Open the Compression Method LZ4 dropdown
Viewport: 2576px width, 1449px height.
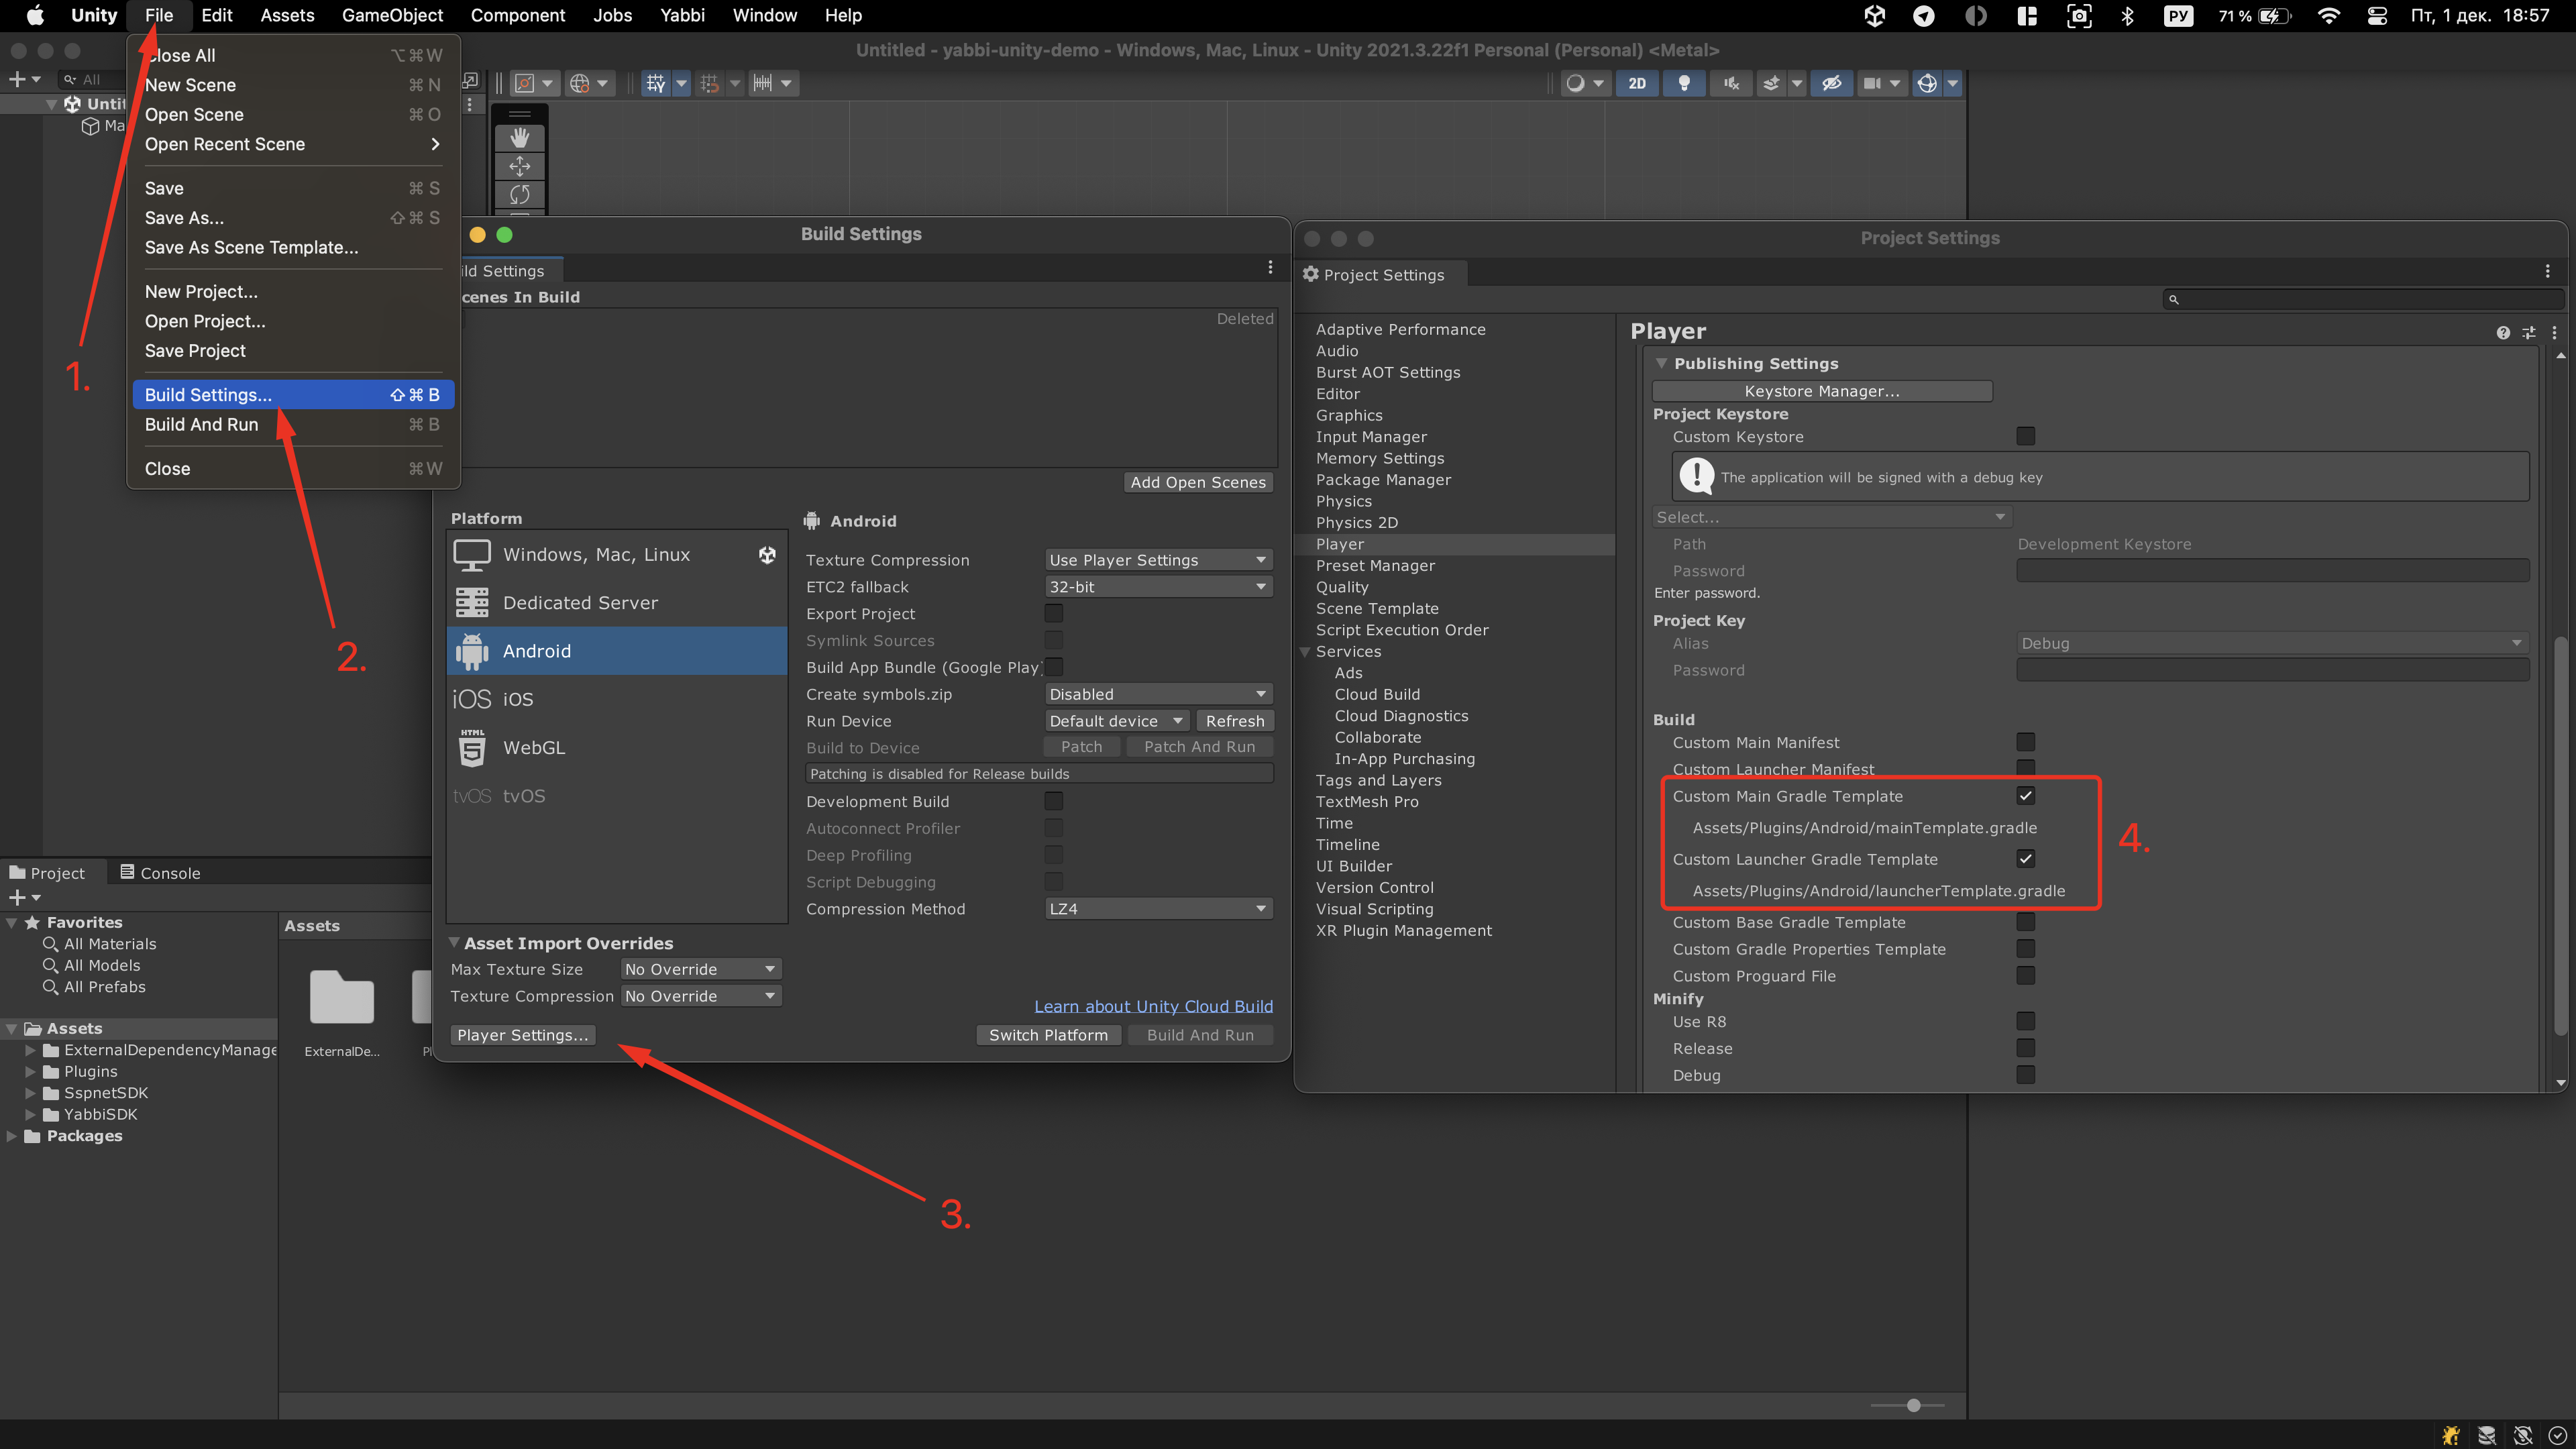(1157, 908)
